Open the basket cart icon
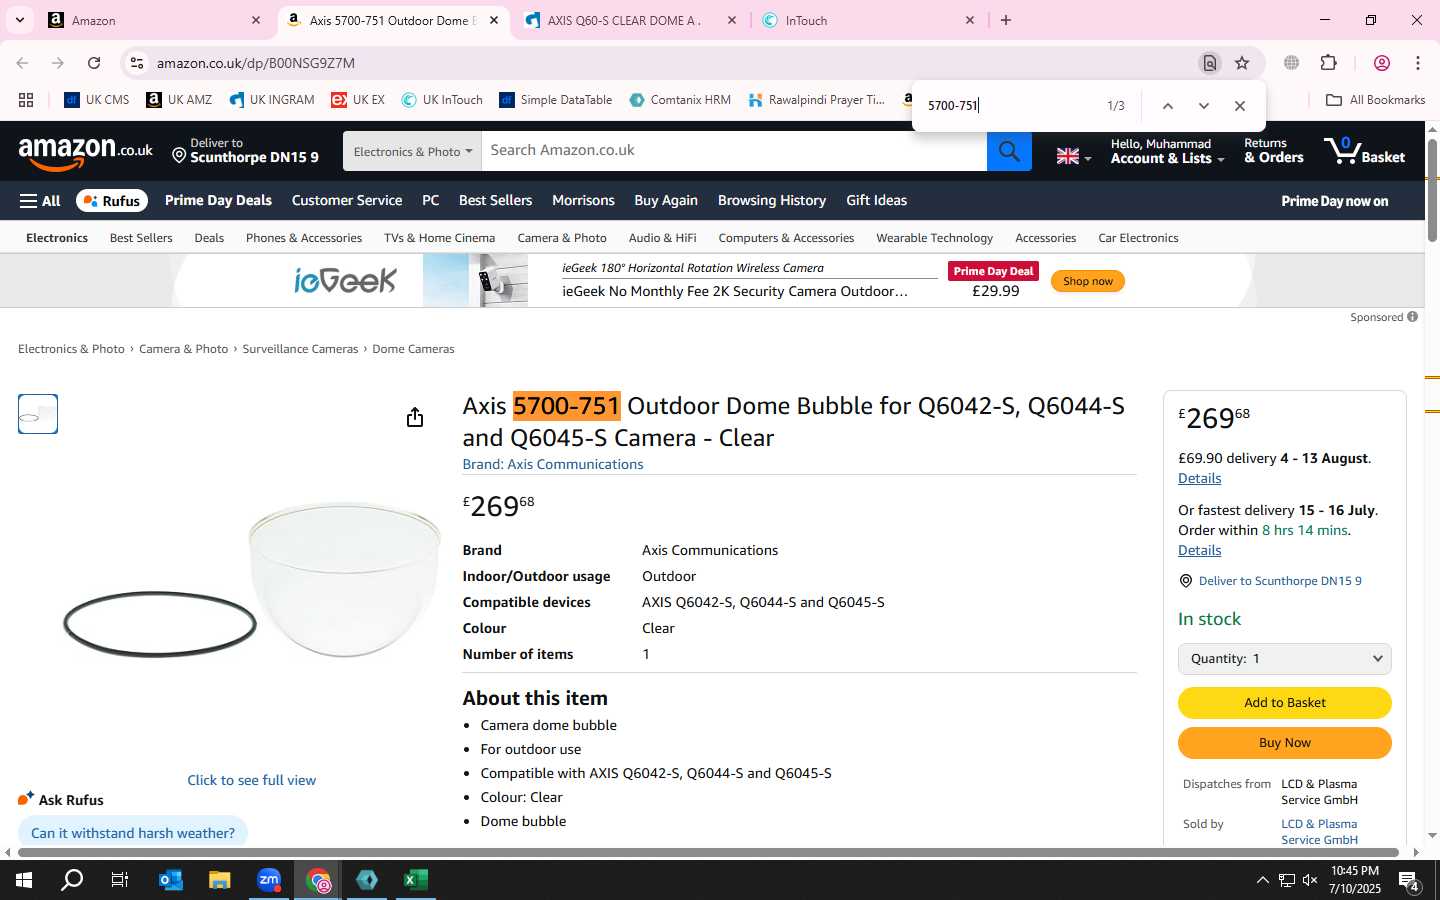Screen dimensions: 1440x900 pyautogui.click(x=1364, y=151)
